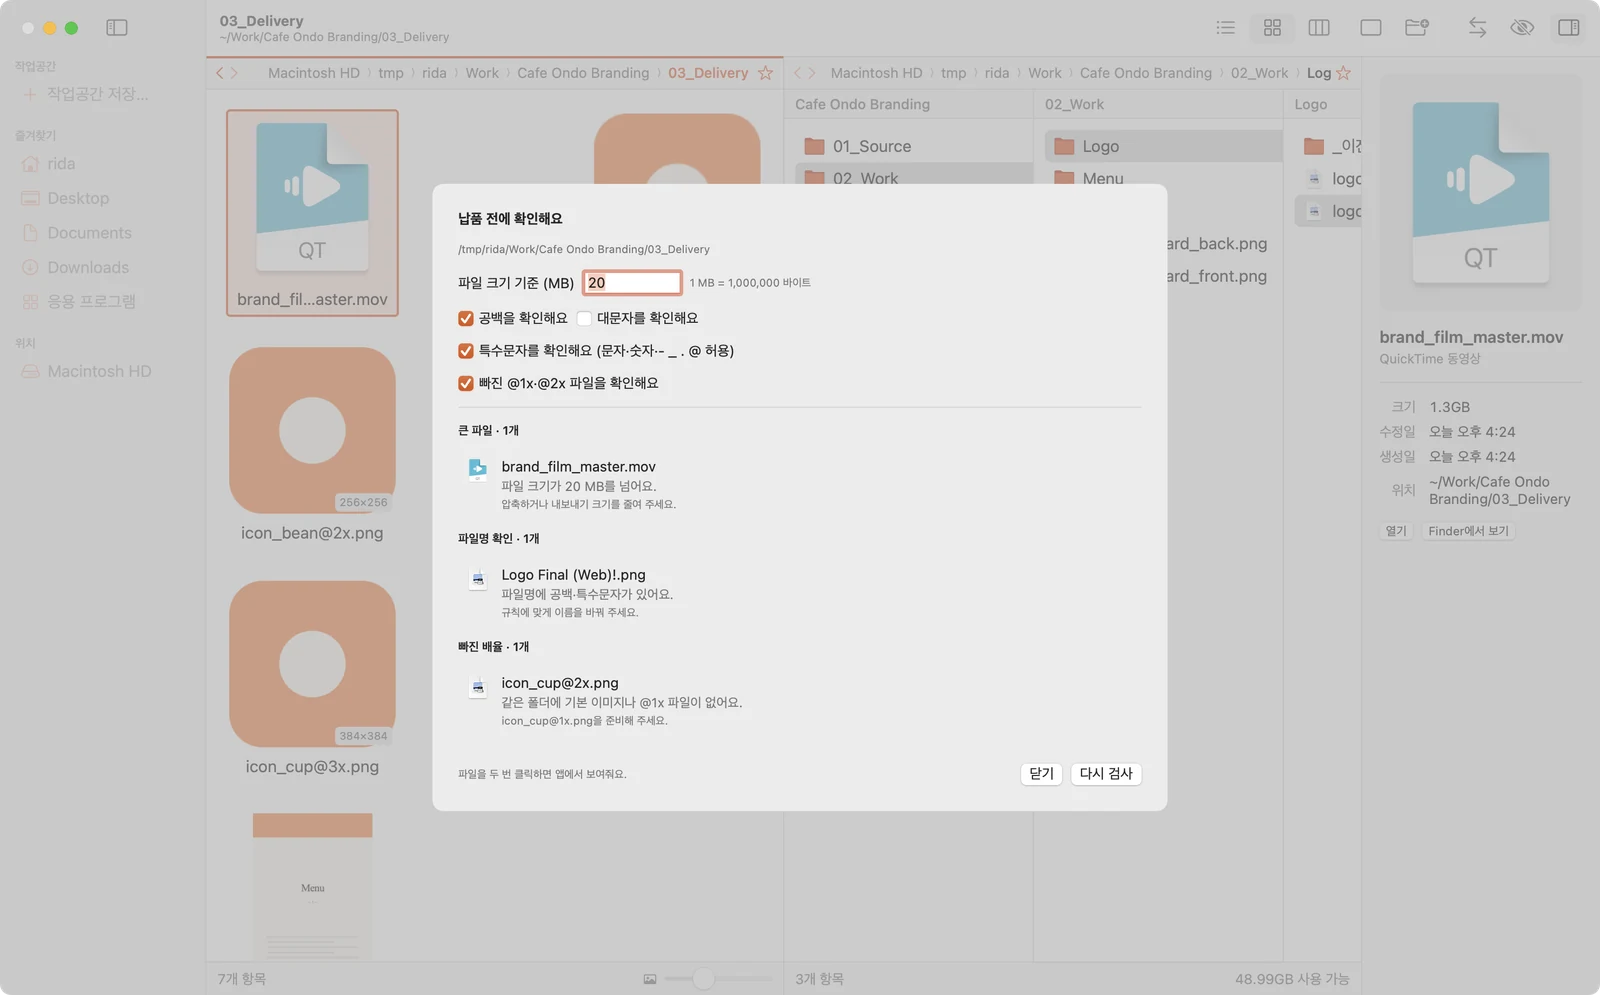1600x995 pixels.
Task: Click the 다시 검사 button
Action: pyautogui.click(x=1106, y=774)
